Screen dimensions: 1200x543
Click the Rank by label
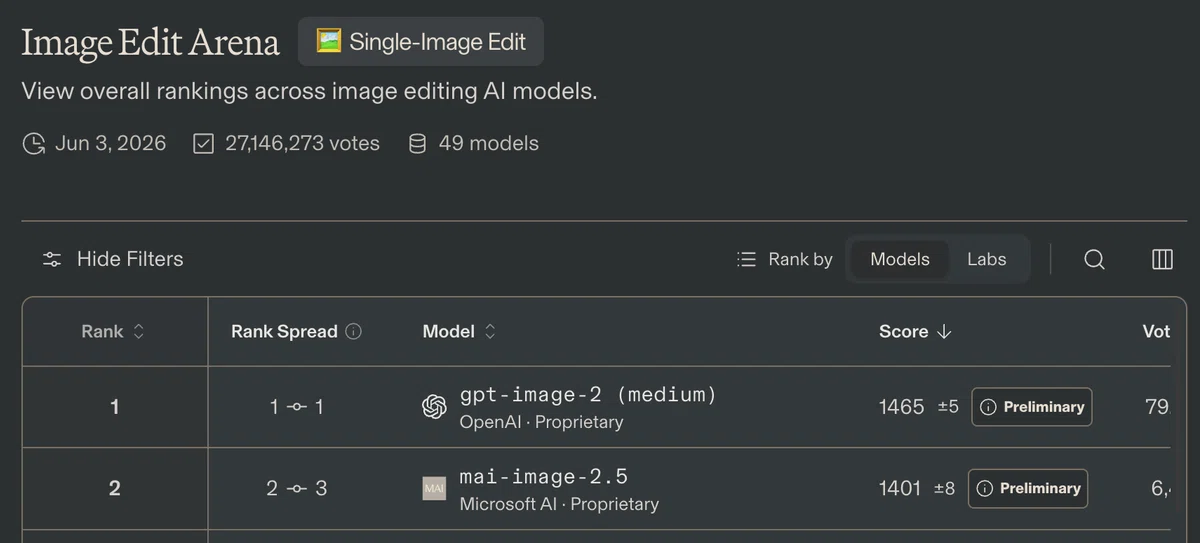click(800, 259)
